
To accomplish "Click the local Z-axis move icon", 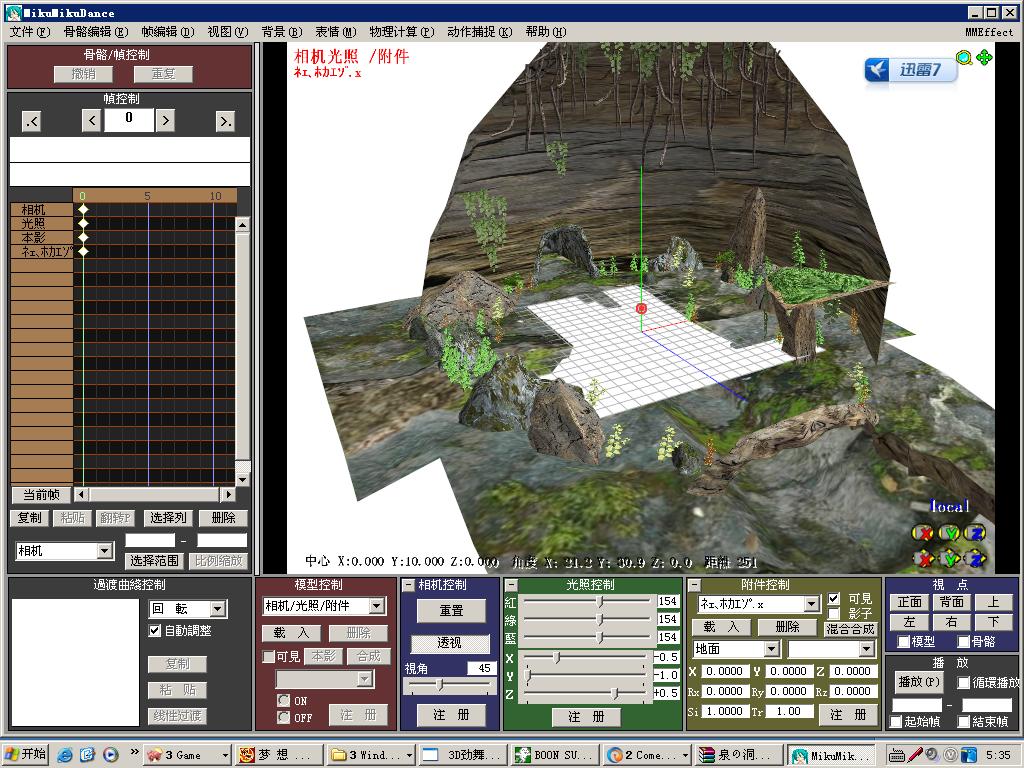I will point(976,558).
